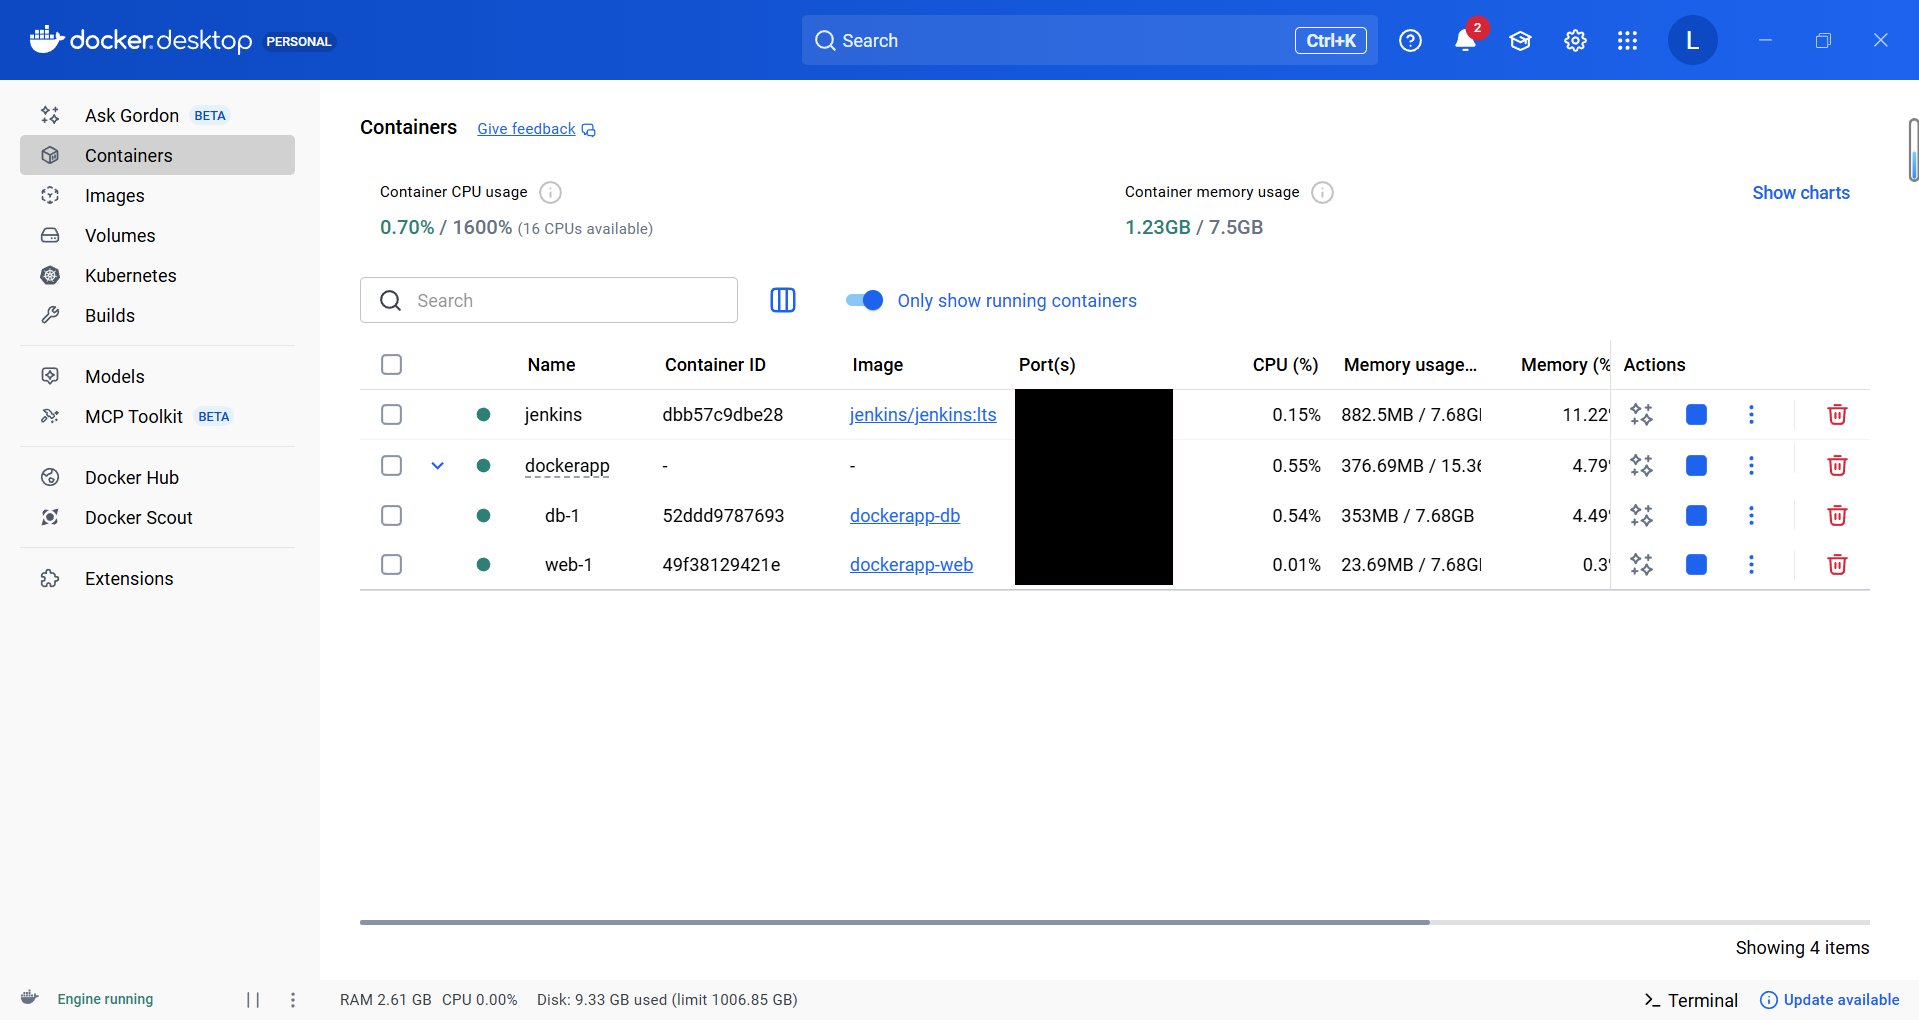
Task: Open more actions menu for dockerapp row
Action: 1751,465
